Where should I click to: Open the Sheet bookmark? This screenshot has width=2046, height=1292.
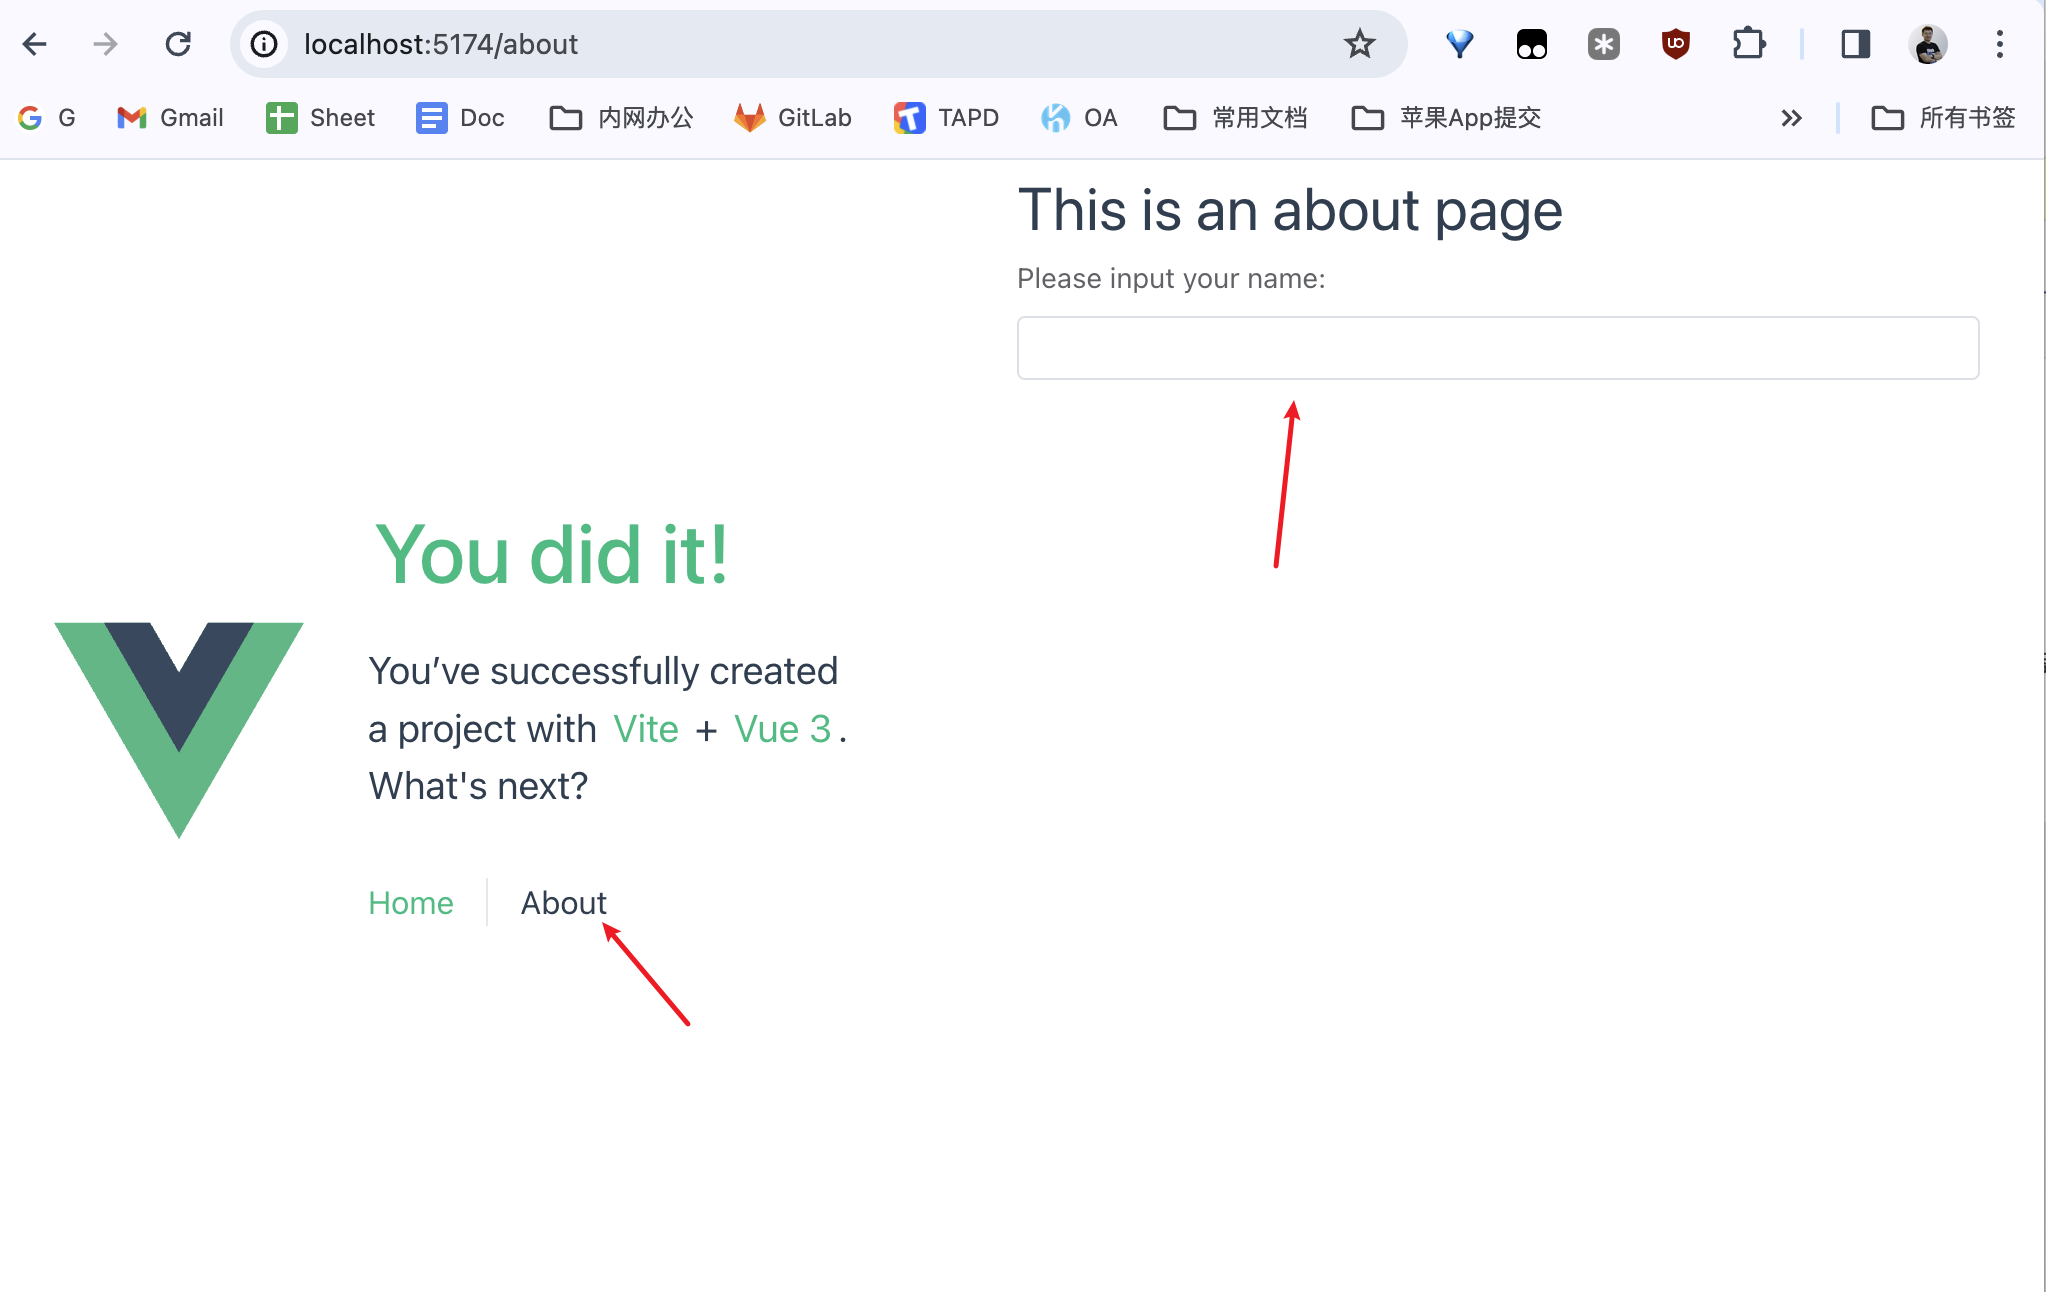[320, 118]
